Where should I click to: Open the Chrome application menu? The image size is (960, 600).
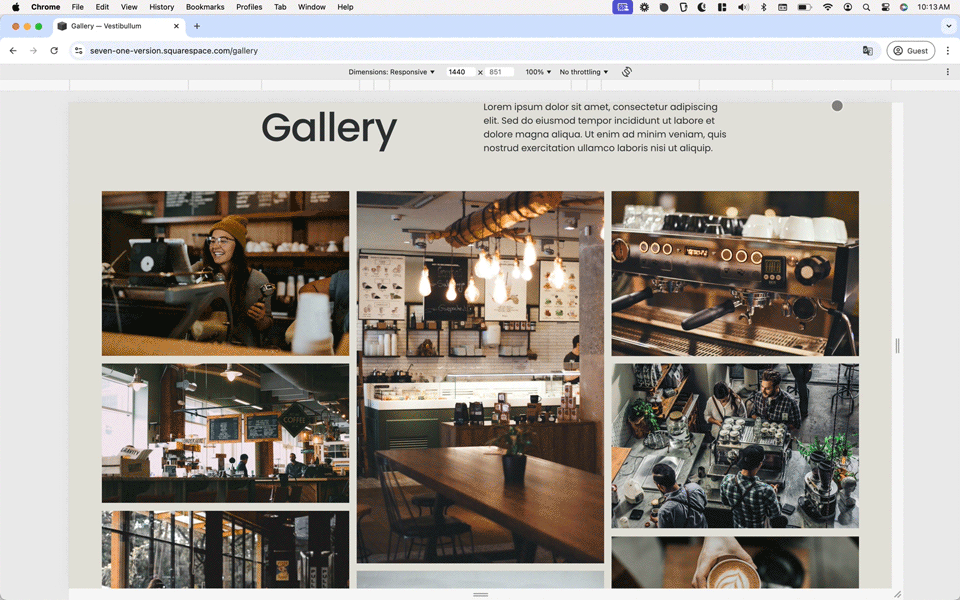click(x=45, y=7)
